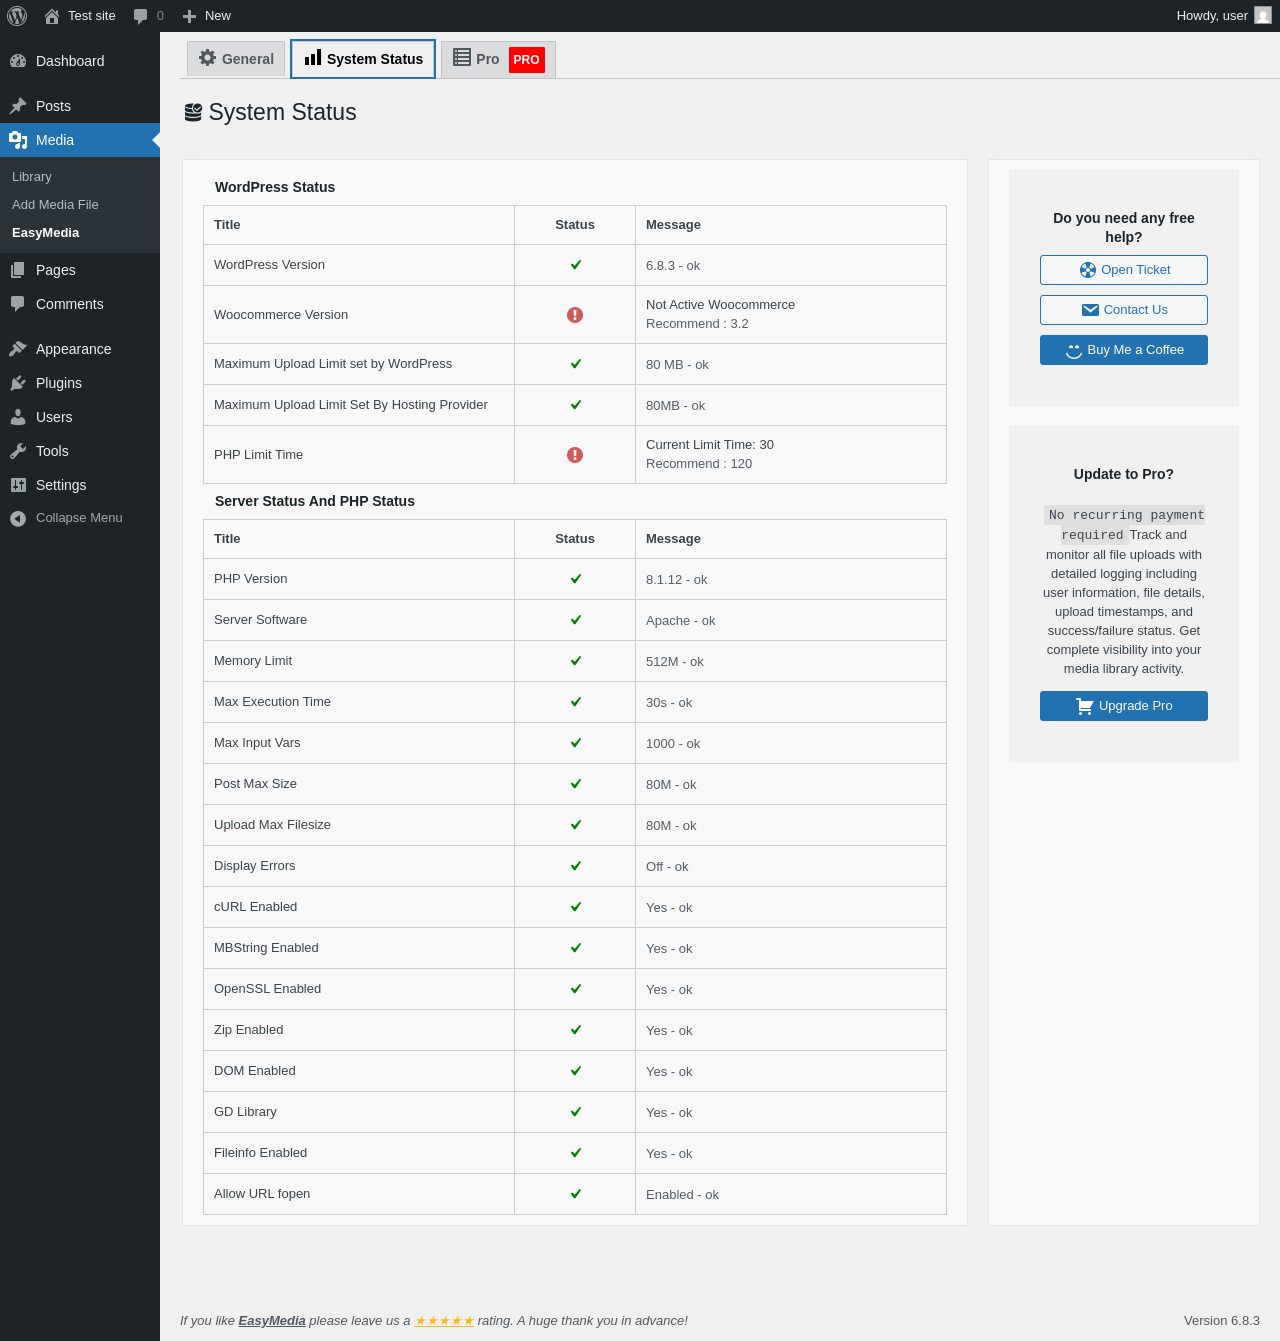Open the Plugins menu
The width and height of the screenshot is (1280, 1341).
[80, 383]
